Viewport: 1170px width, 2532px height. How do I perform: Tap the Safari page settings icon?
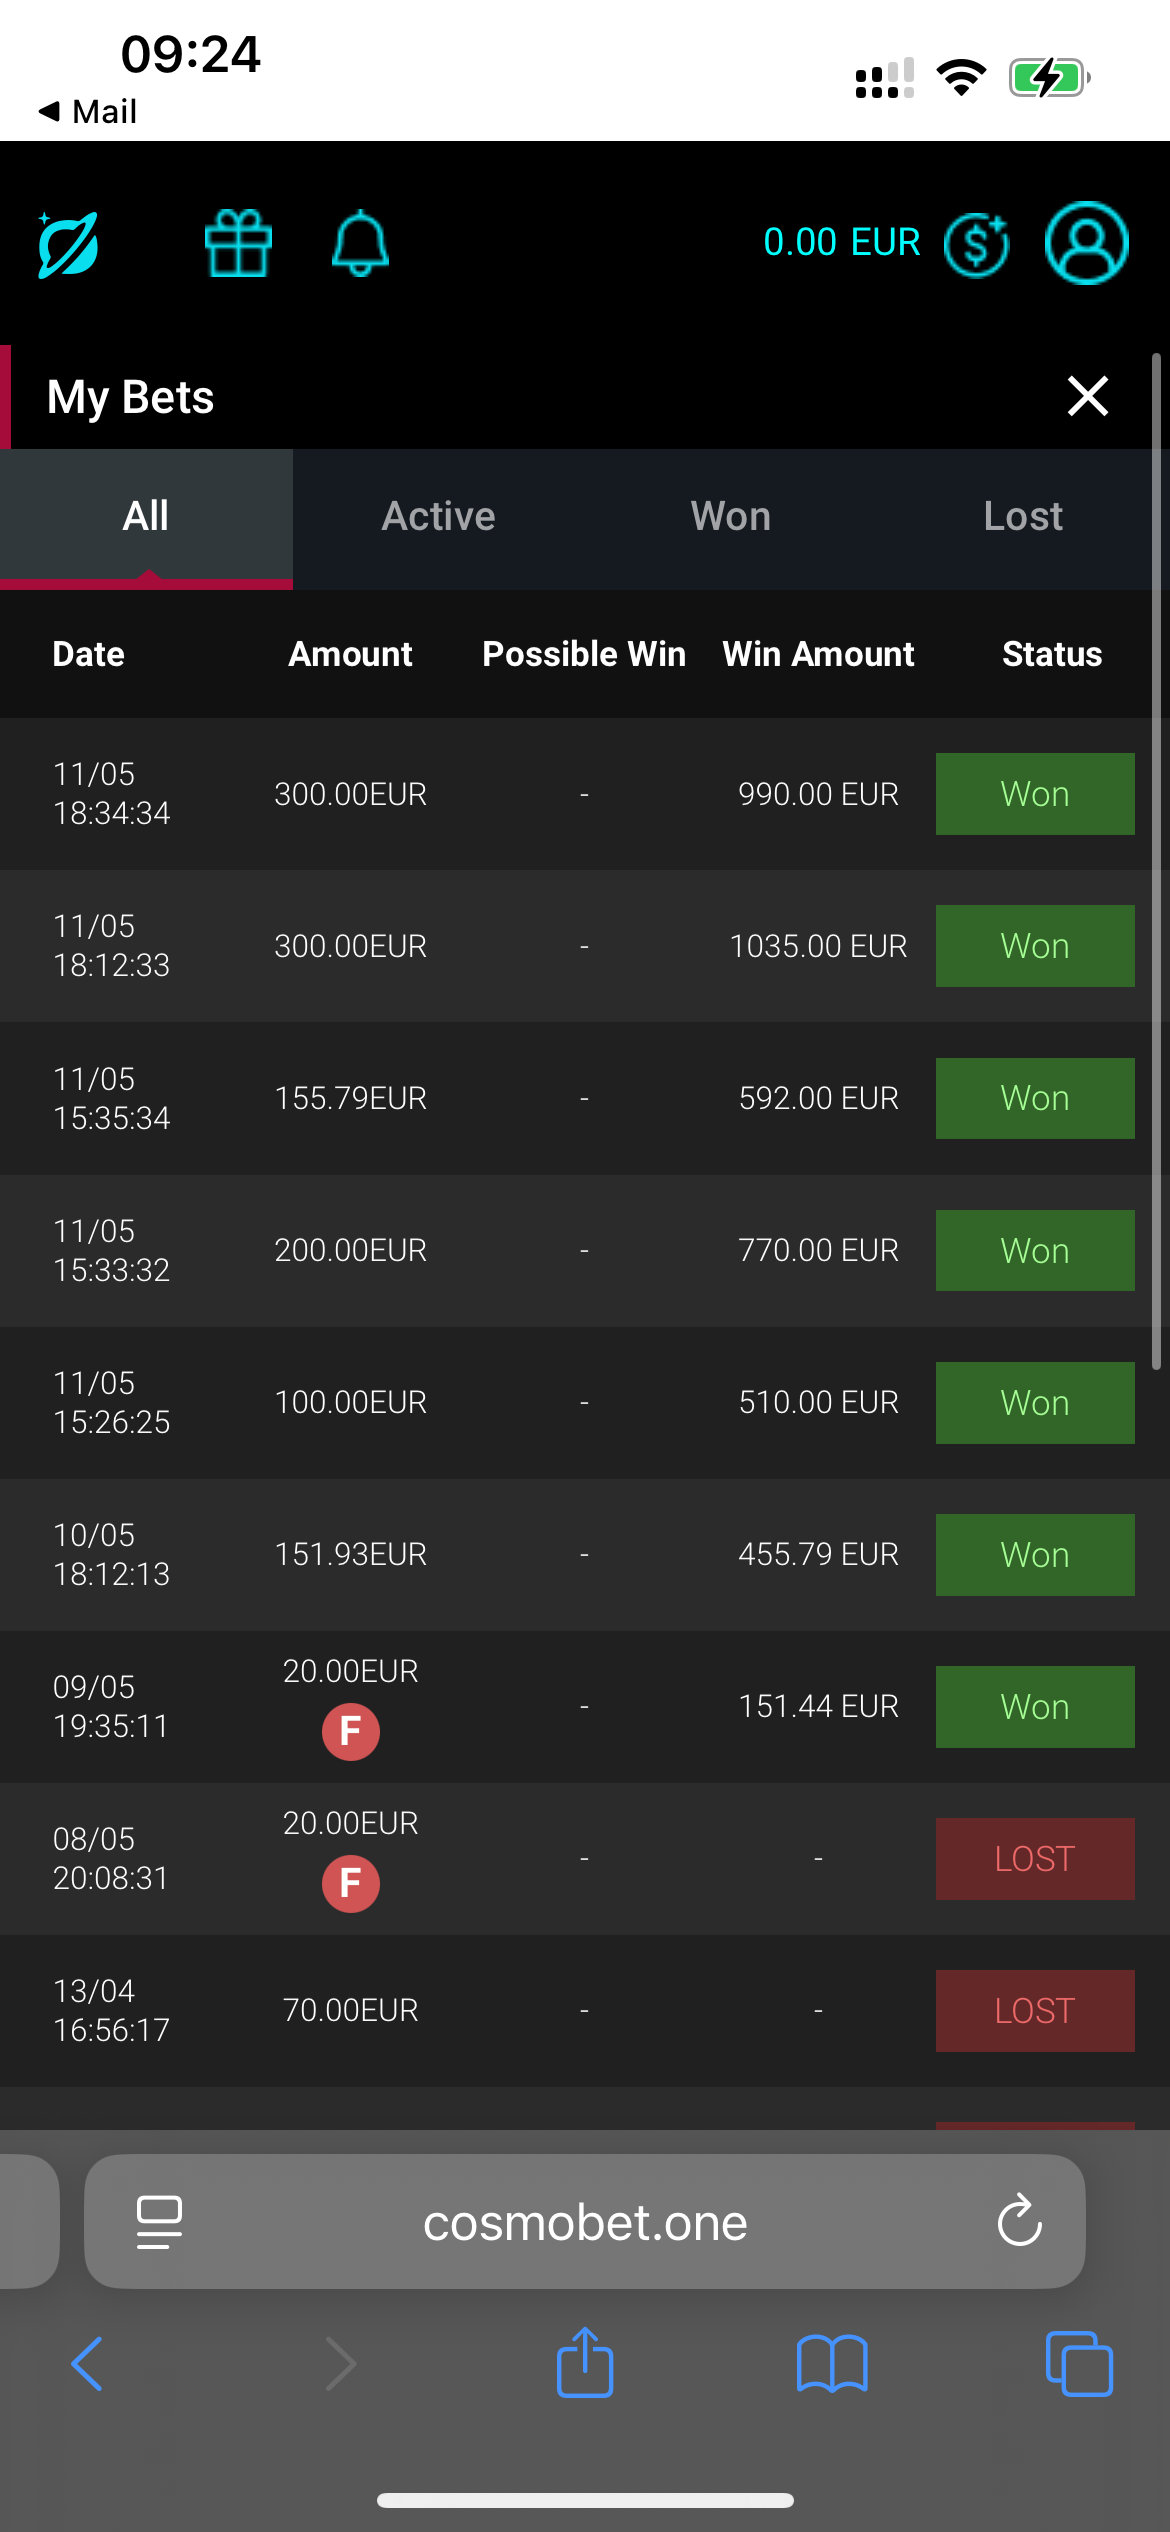(159, 2222)
